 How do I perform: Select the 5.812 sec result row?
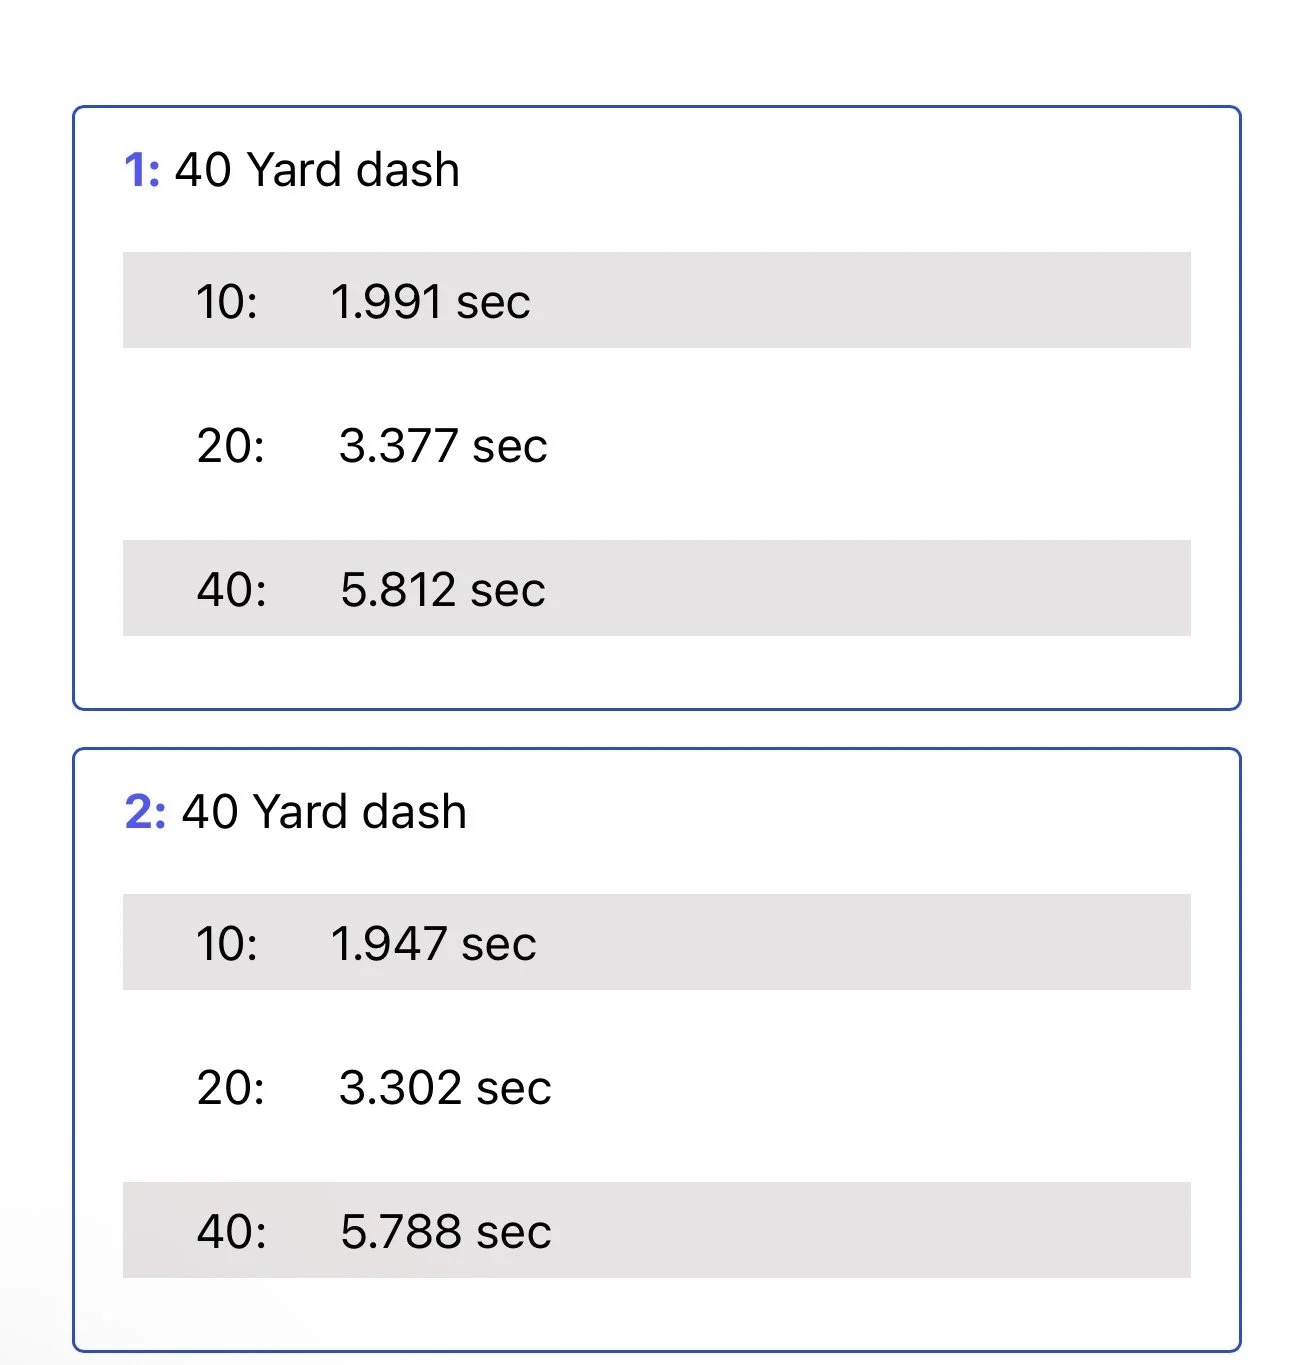pos(657,588)
